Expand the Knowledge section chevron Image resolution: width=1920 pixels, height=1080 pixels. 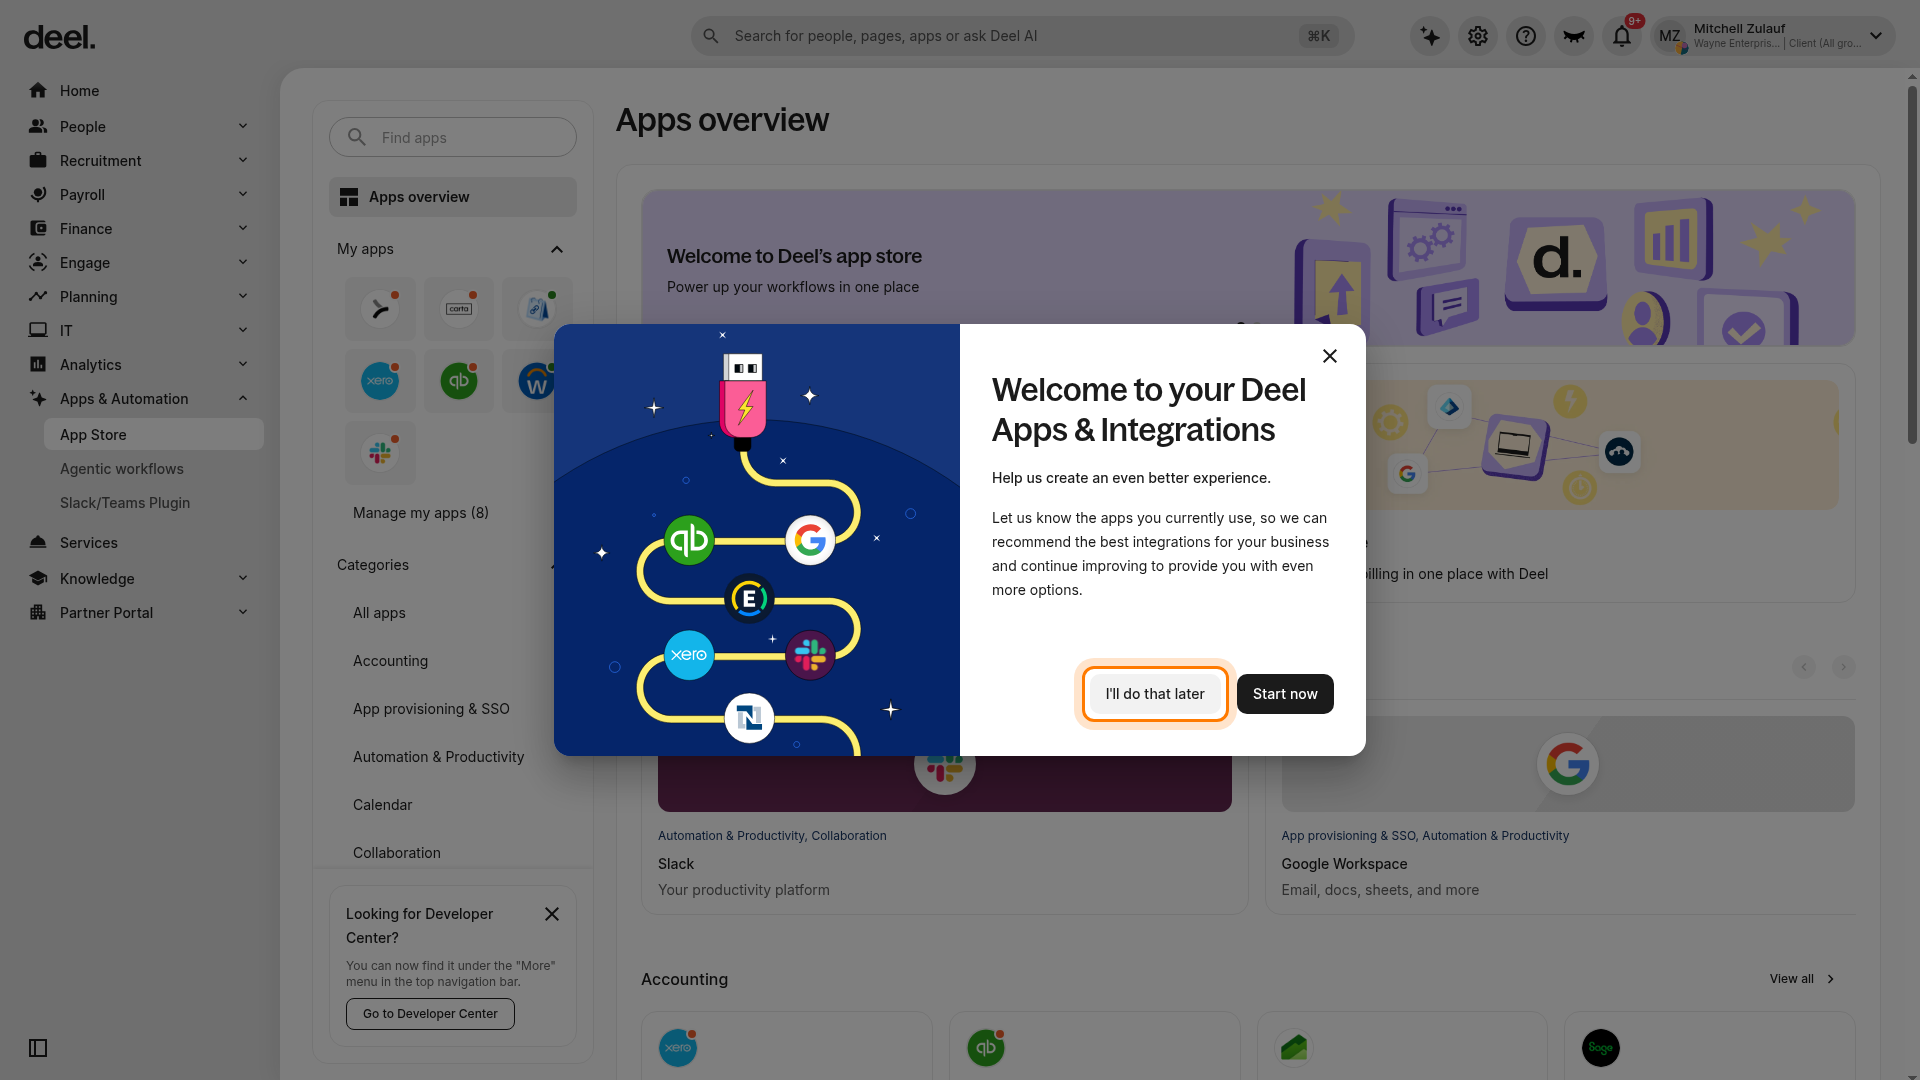pos(243,578)
